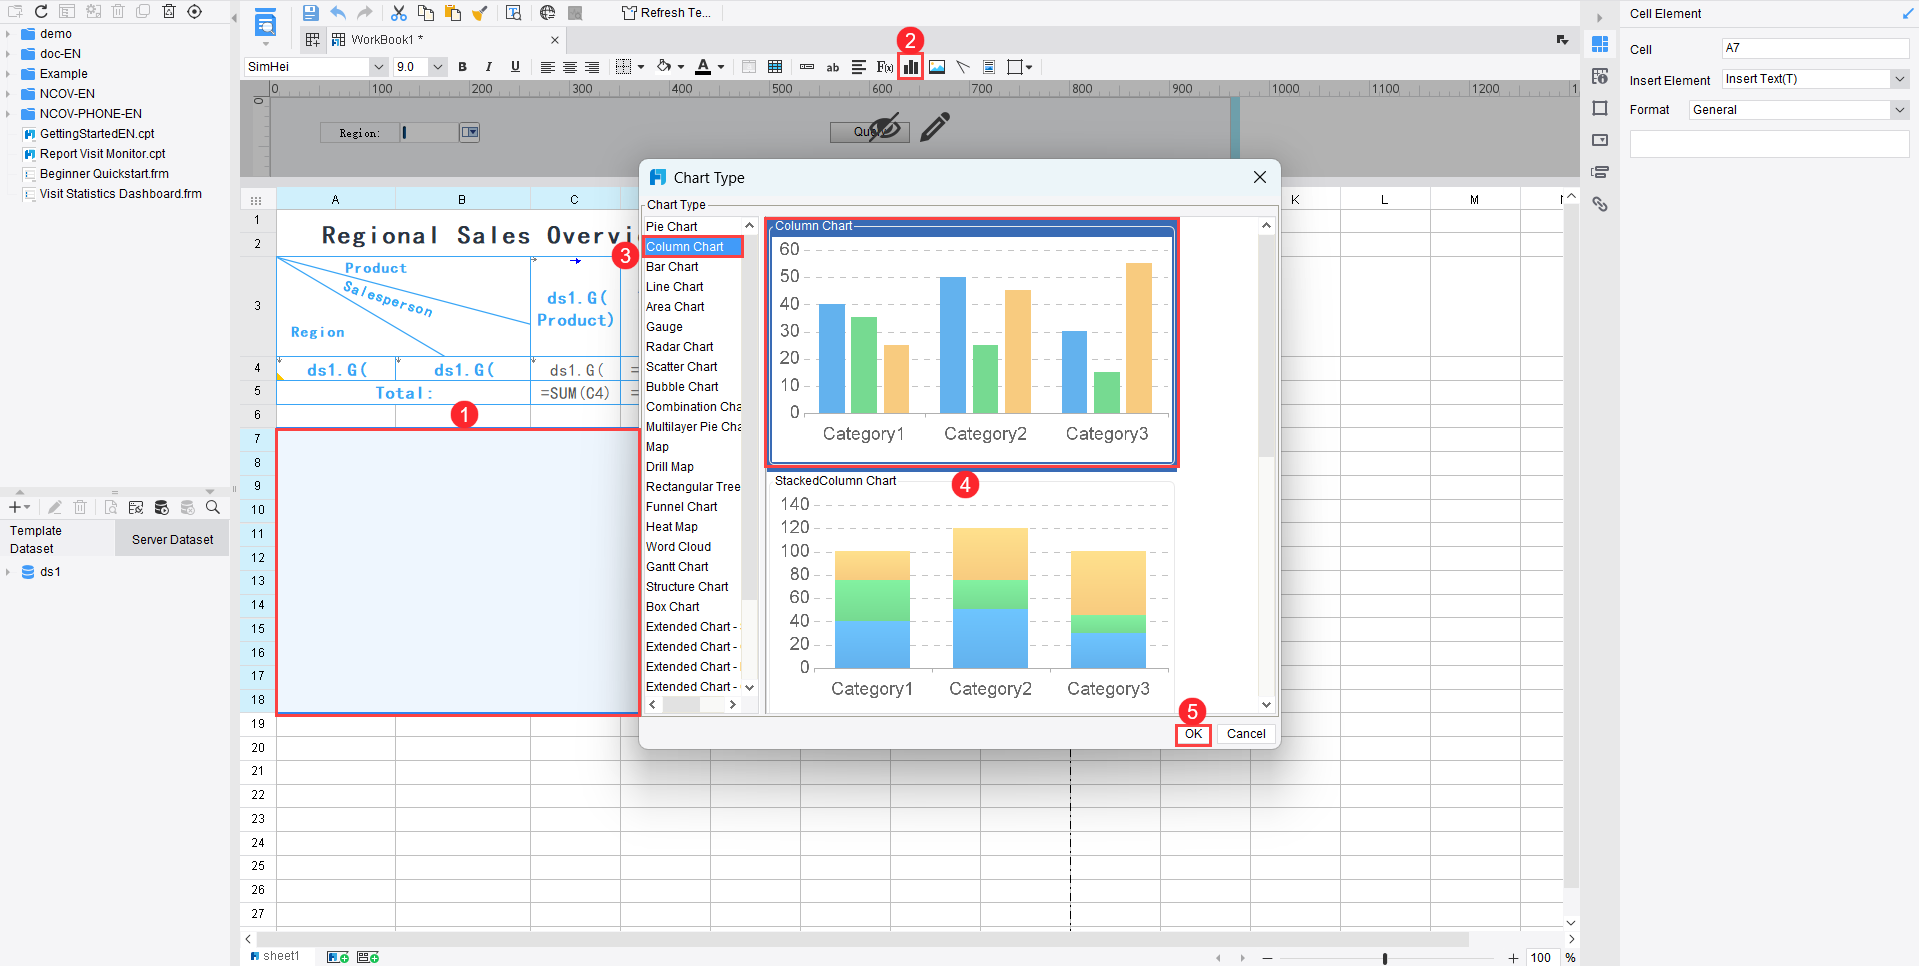Click the Insert Image icon in the toolbar
1919x966 pixels.
coord(937,67)
